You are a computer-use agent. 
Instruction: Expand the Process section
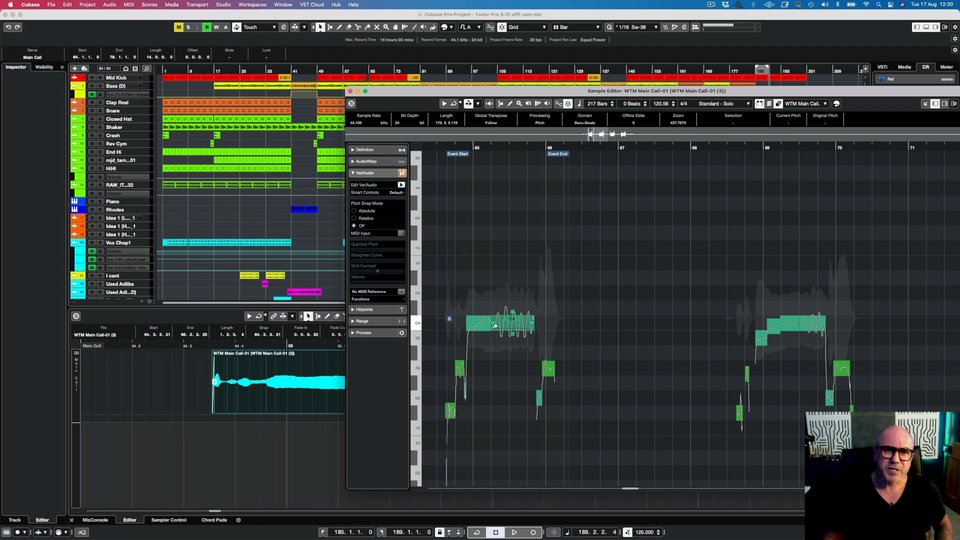click(x=377, y=332)
